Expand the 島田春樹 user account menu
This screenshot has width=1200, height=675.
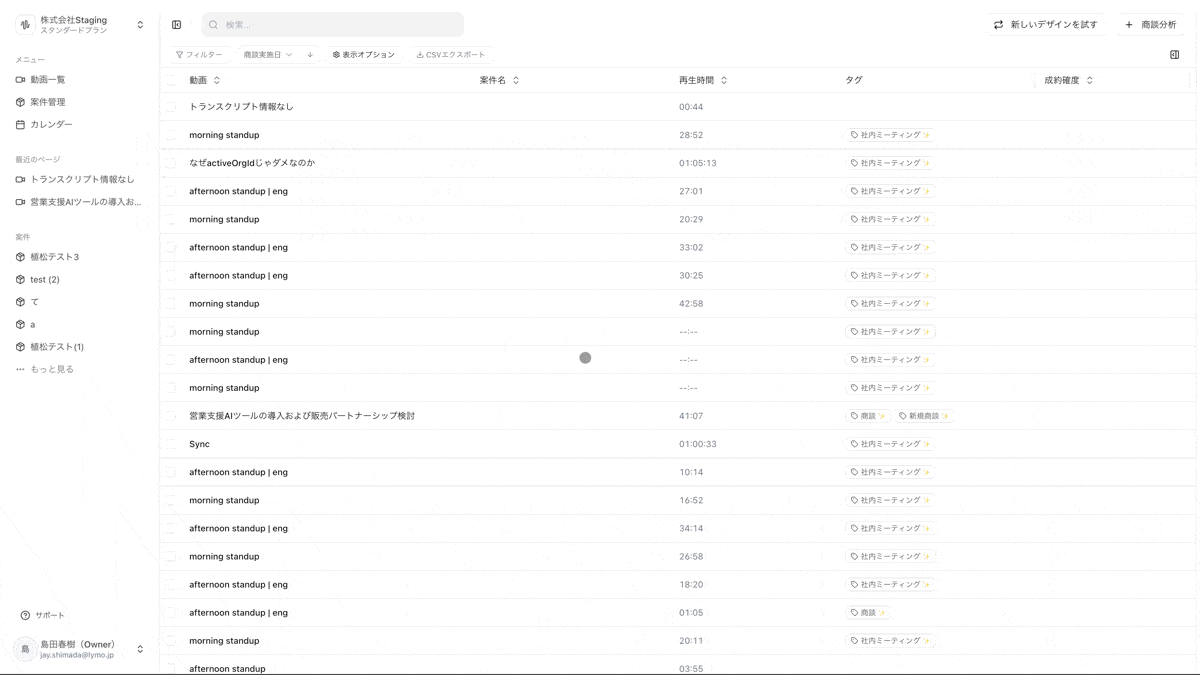click(x=140, y=649)
